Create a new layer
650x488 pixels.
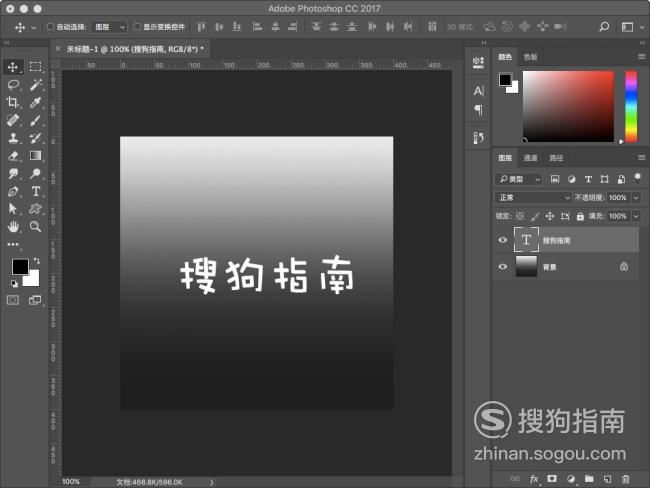[607, 479]
